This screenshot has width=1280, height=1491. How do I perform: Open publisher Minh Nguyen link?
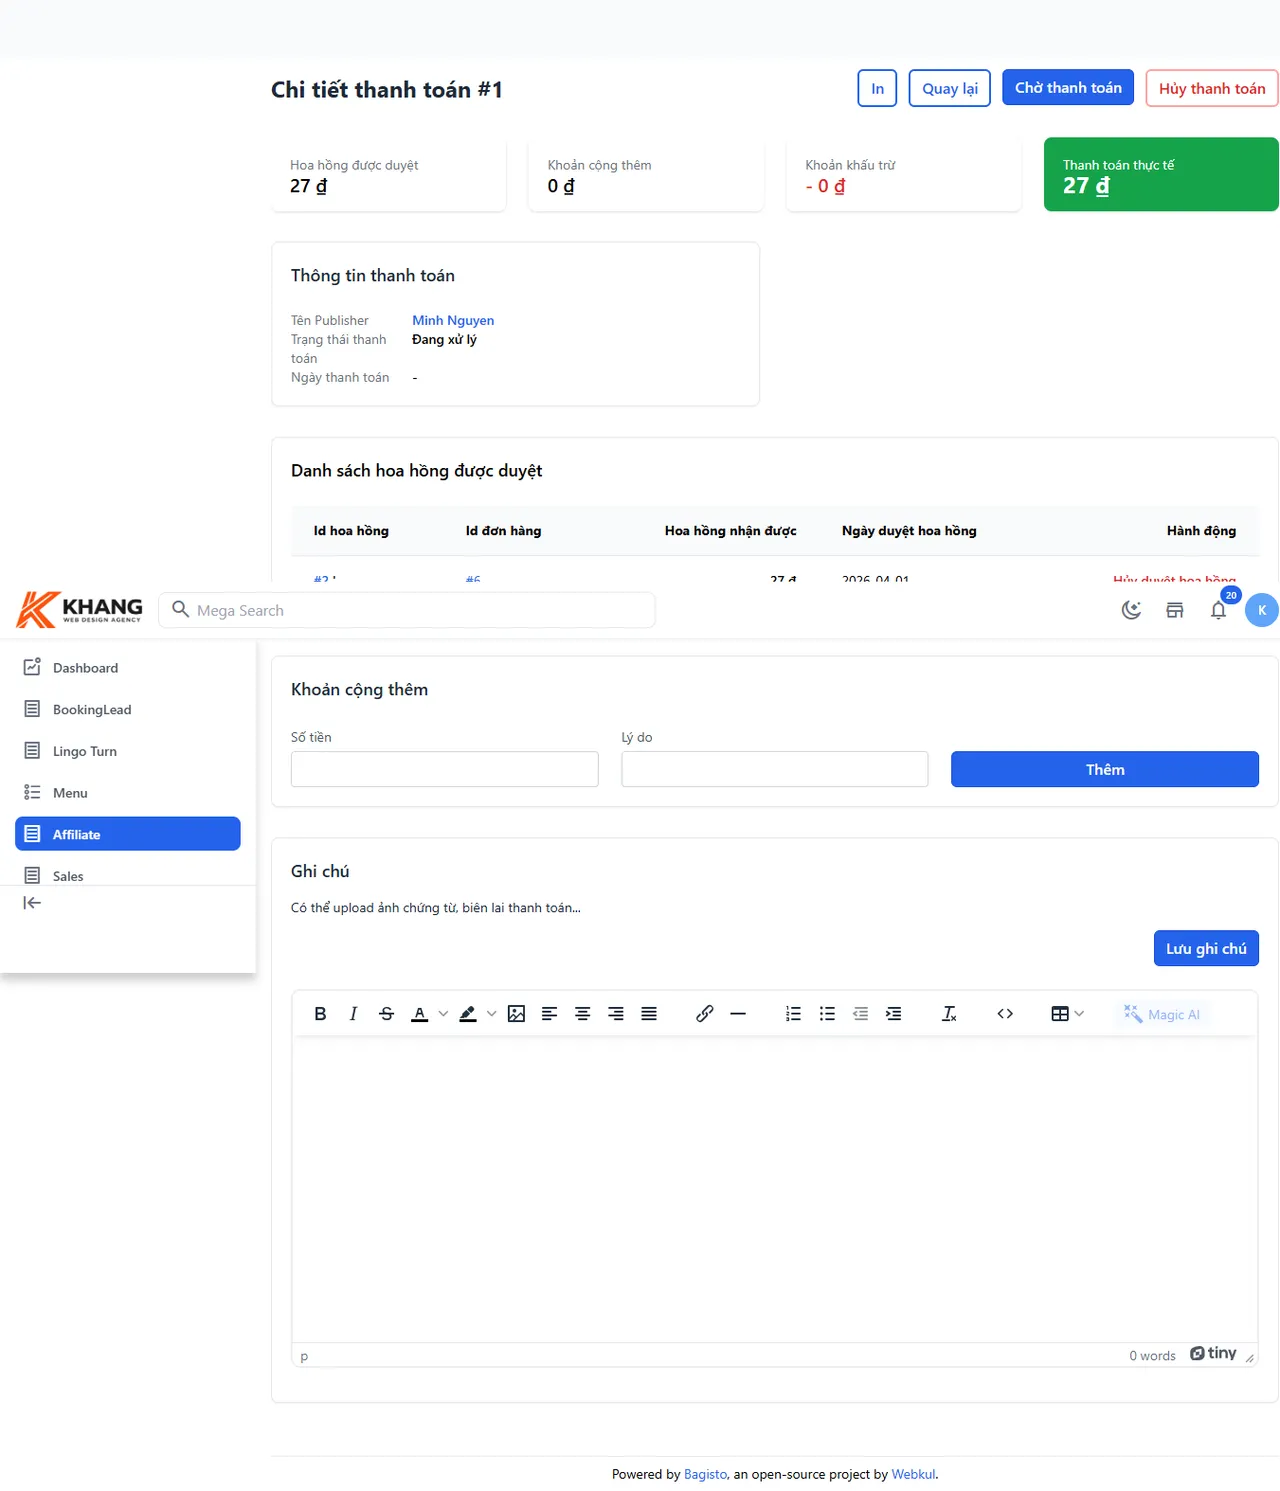tap(453, 320)
